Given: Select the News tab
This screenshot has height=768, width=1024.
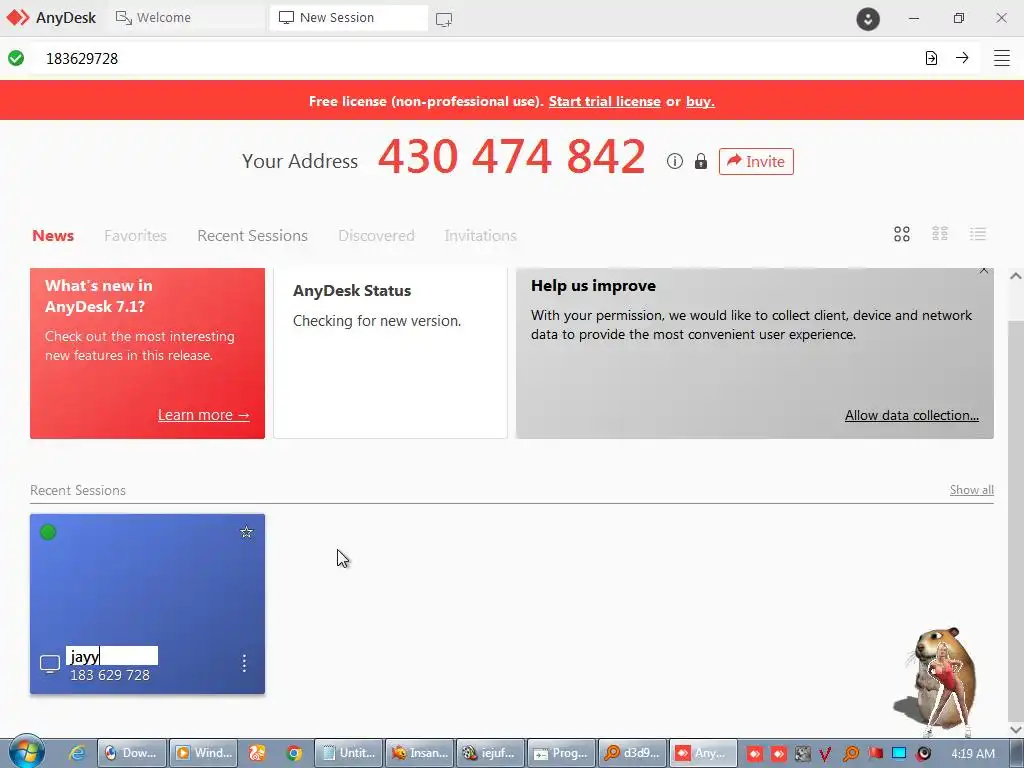Looking at the screenshot, I should tap(53, 236).
